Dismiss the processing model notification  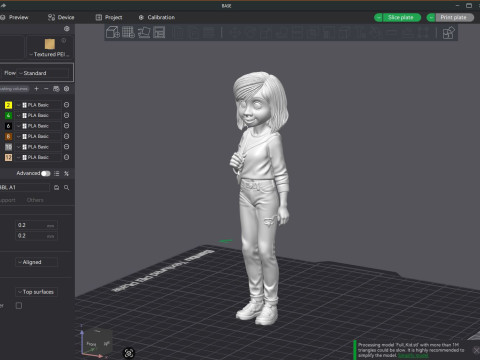click(476, 350)
